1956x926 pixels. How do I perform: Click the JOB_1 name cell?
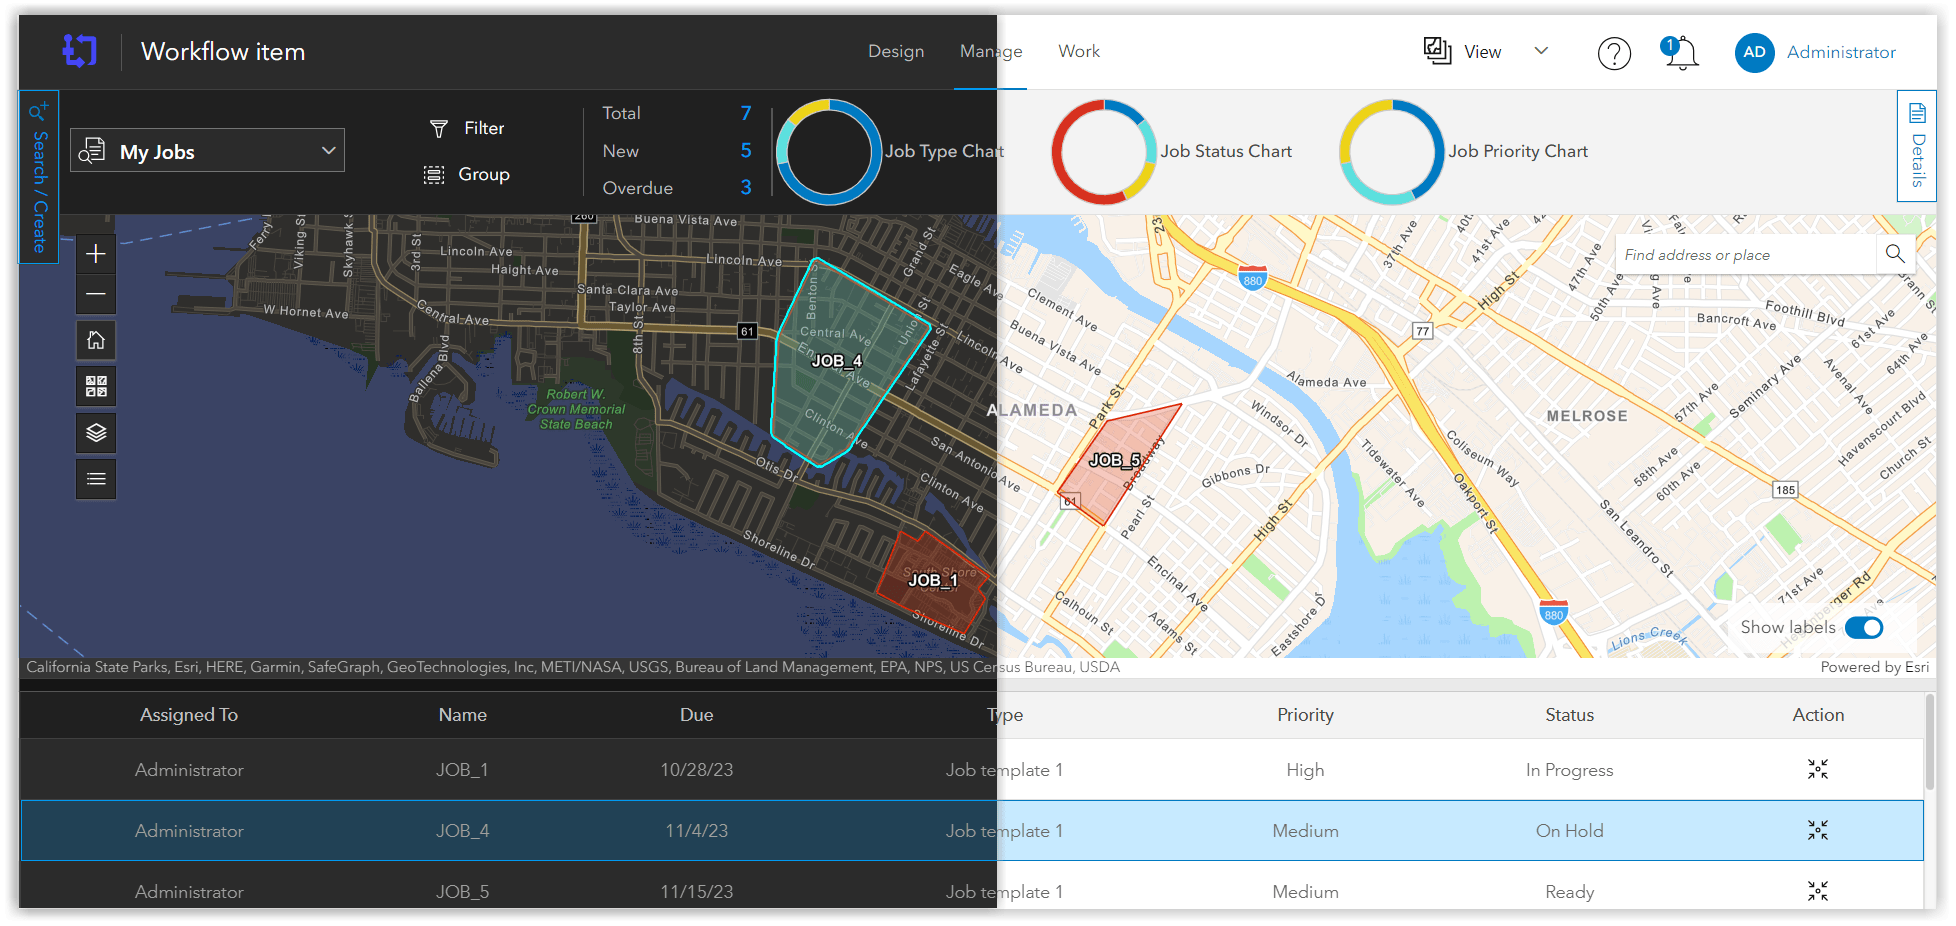[x=462, y=770]
